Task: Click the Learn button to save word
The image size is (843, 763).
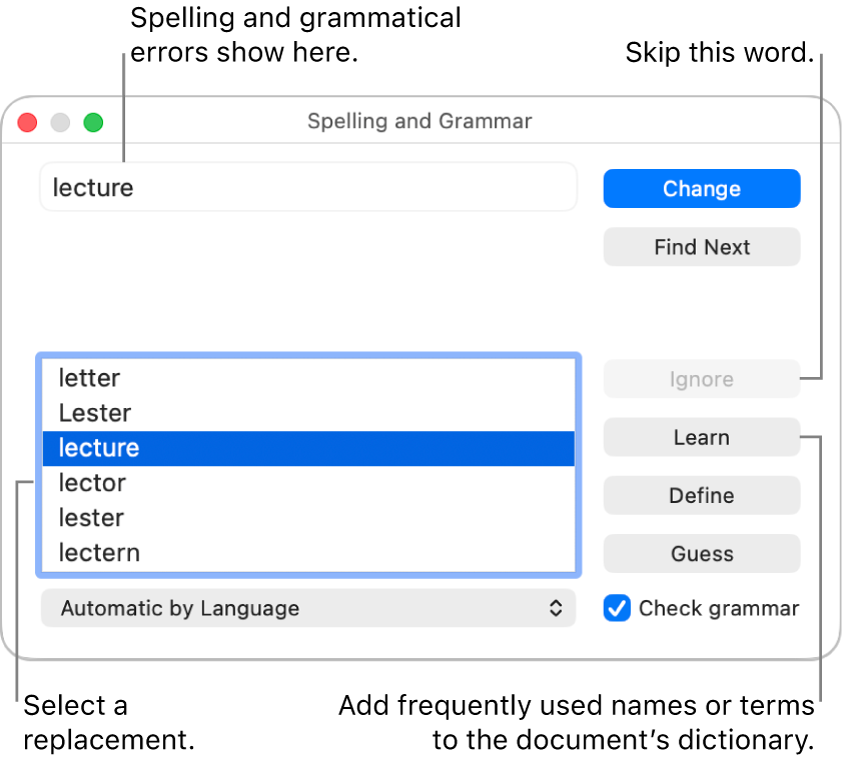Action: [x=701, y=437]
